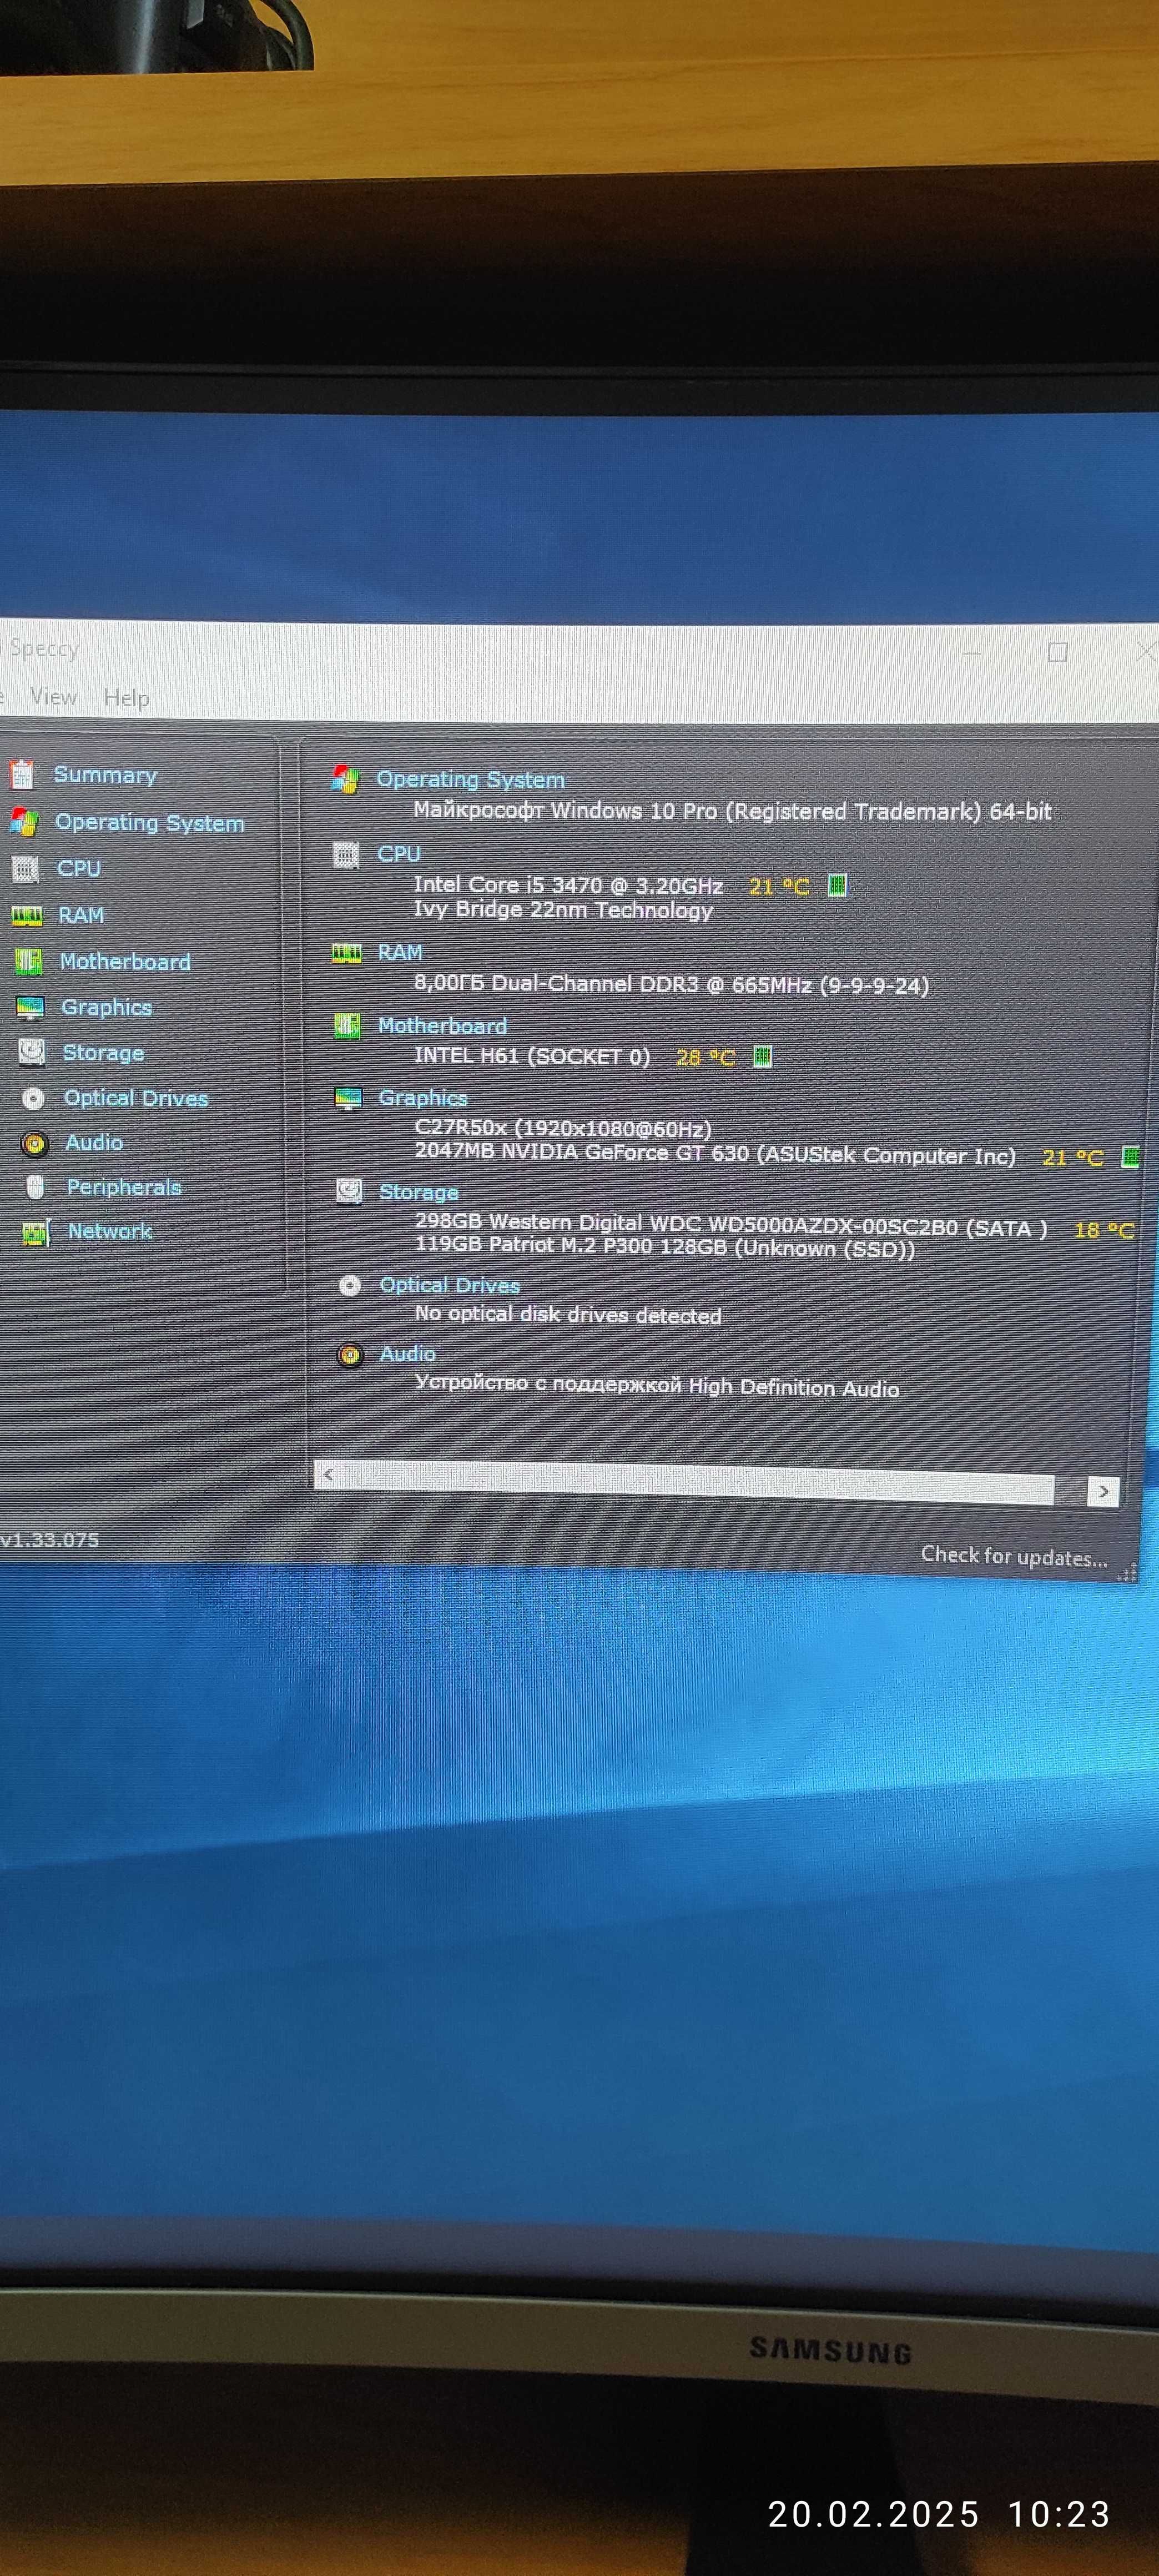
Task: Click the Operating System Windows flag sidebar icon
Action: coord(24,822)
